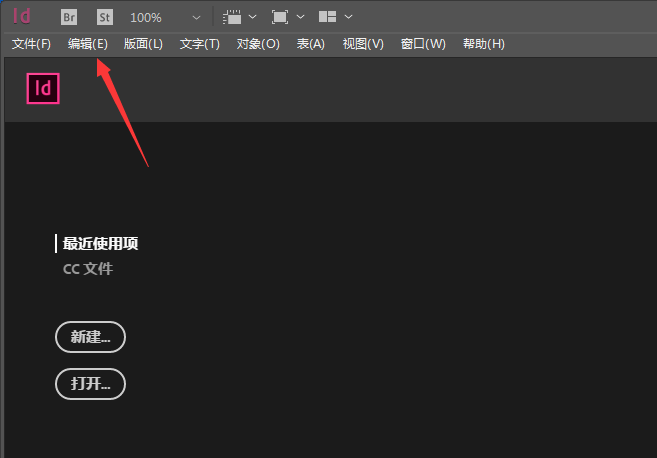Click the 打开... button

click(x=90, y=384)
